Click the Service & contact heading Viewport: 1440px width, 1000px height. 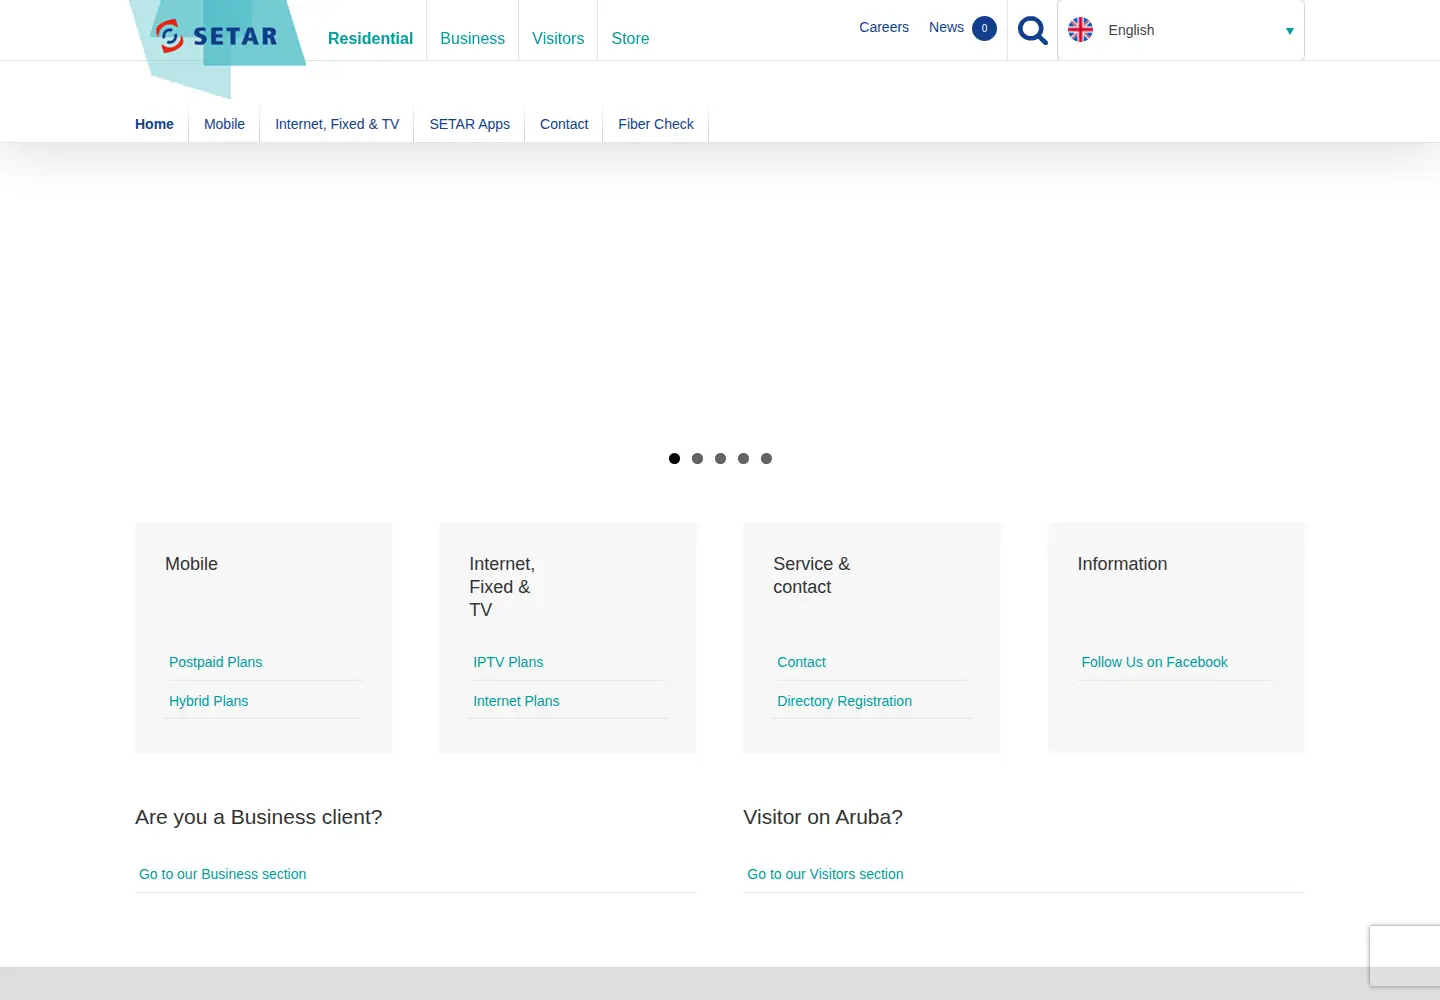click(x=811, y=575)
